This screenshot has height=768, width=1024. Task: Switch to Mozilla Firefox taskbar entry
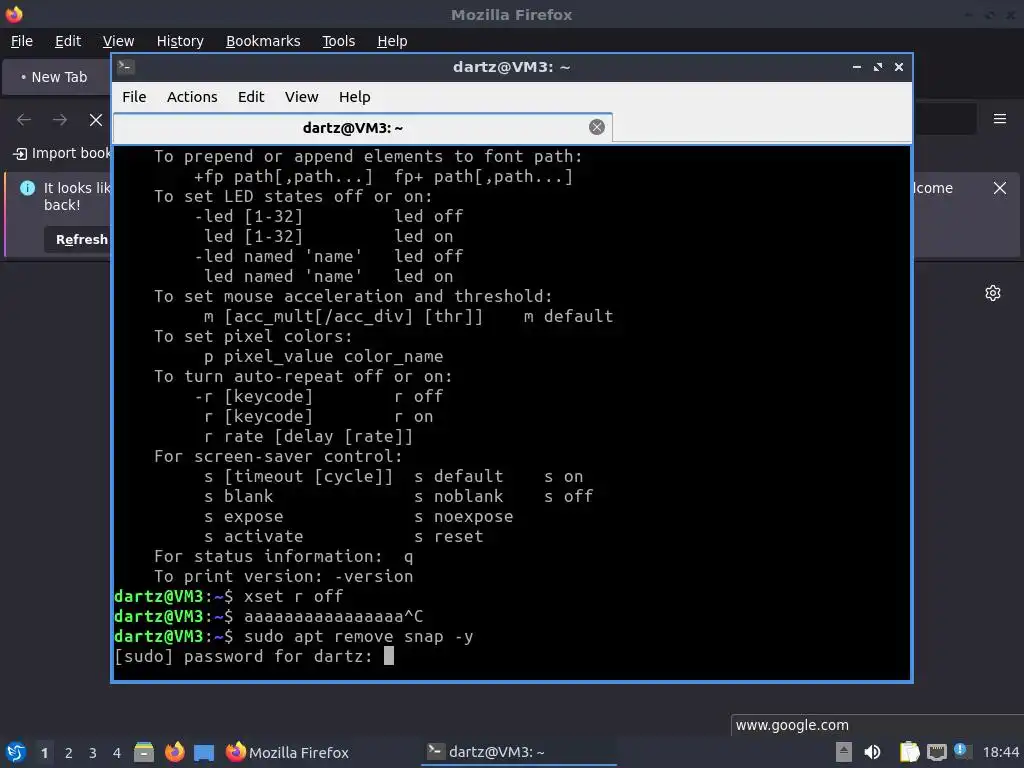click(287, 752)
